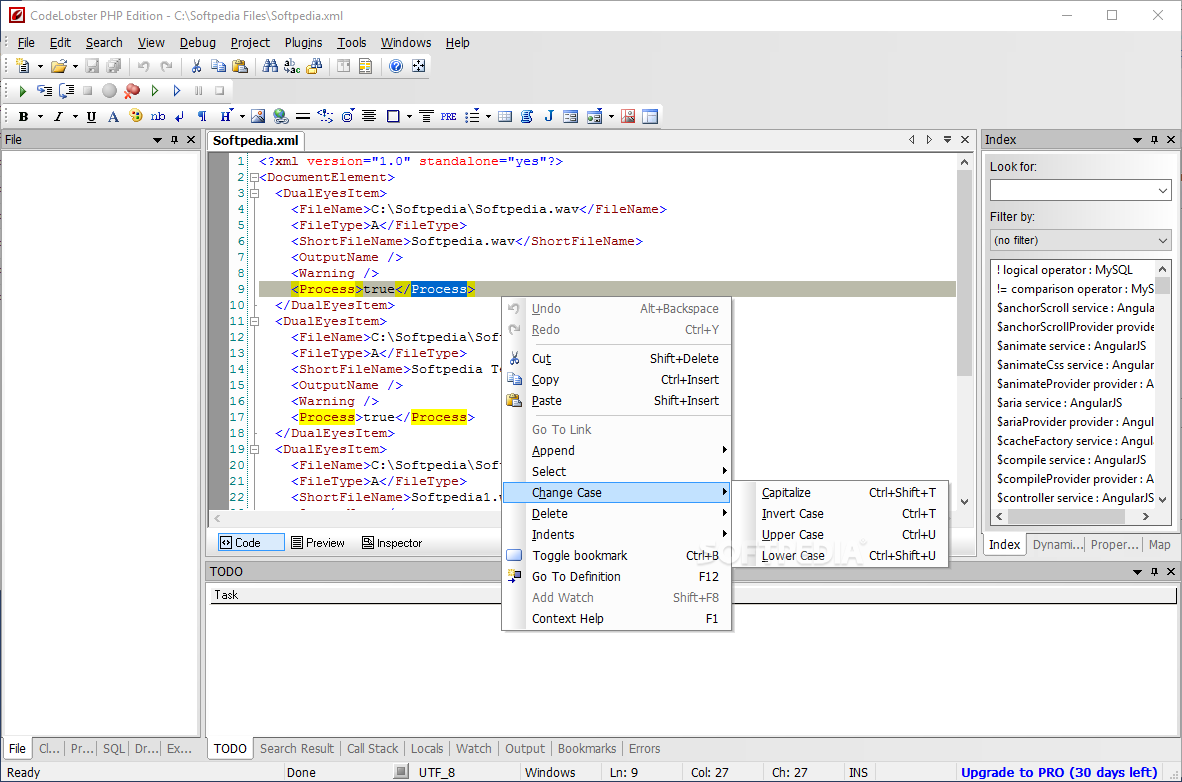Click the font color A icon

(x=113, y=116)
